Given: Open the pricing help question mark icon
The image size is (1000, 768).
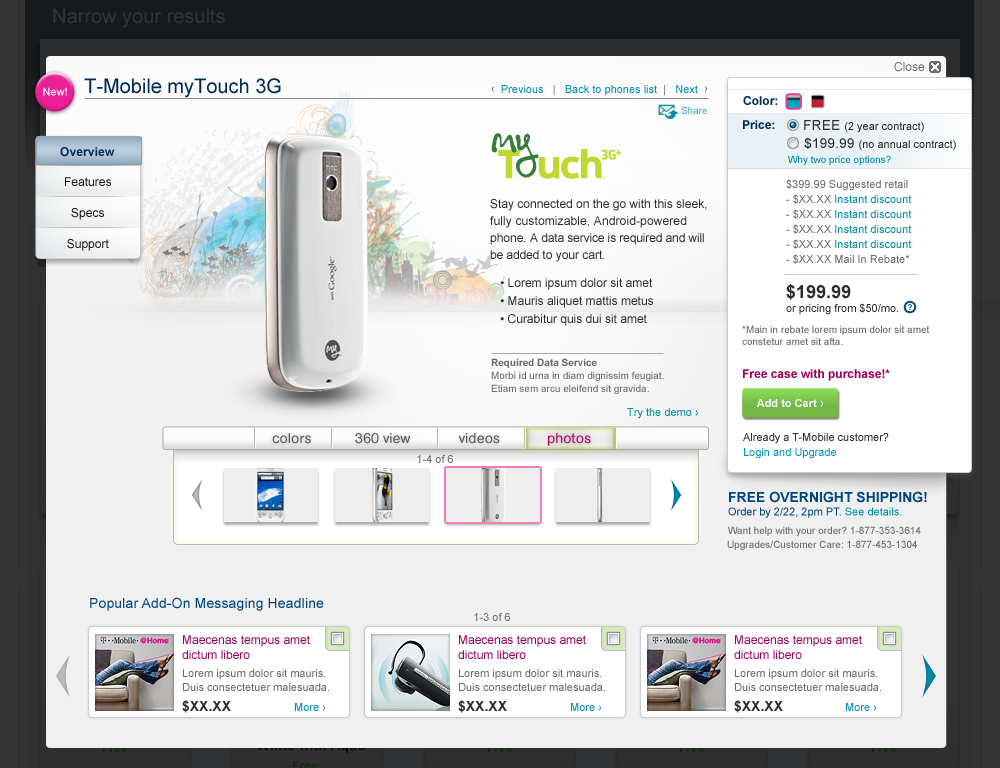Looking at the screenshot, I should point(910,307).
